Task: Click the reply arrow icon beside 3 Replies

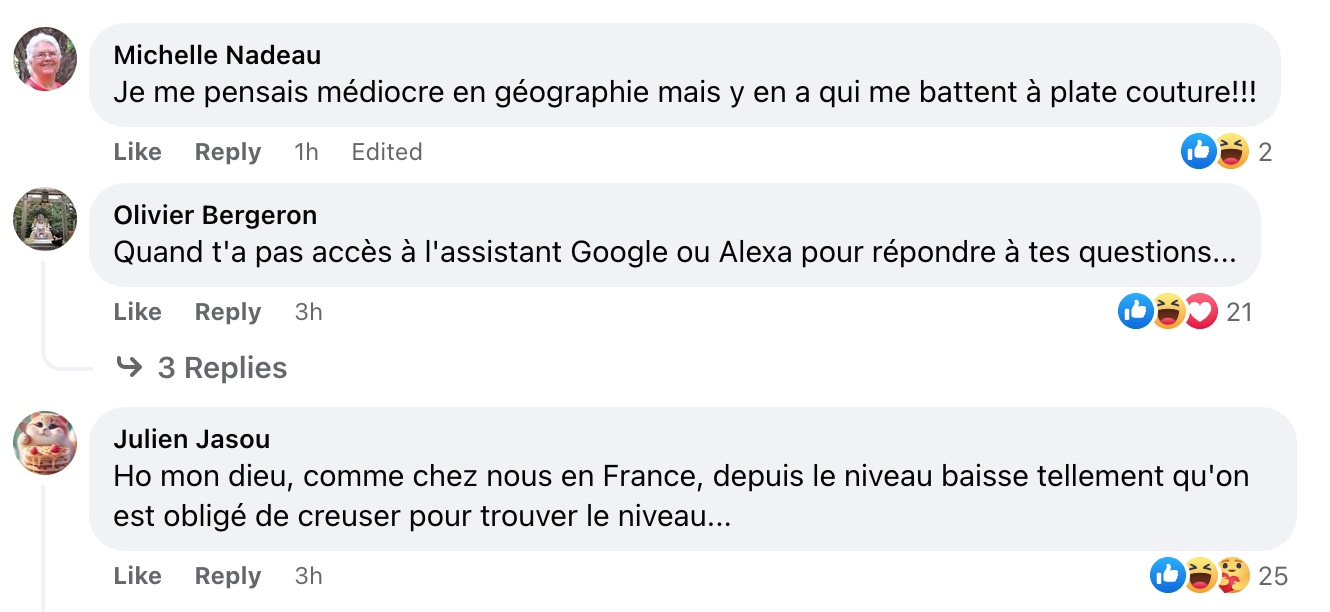Action: tap(129, 368)
